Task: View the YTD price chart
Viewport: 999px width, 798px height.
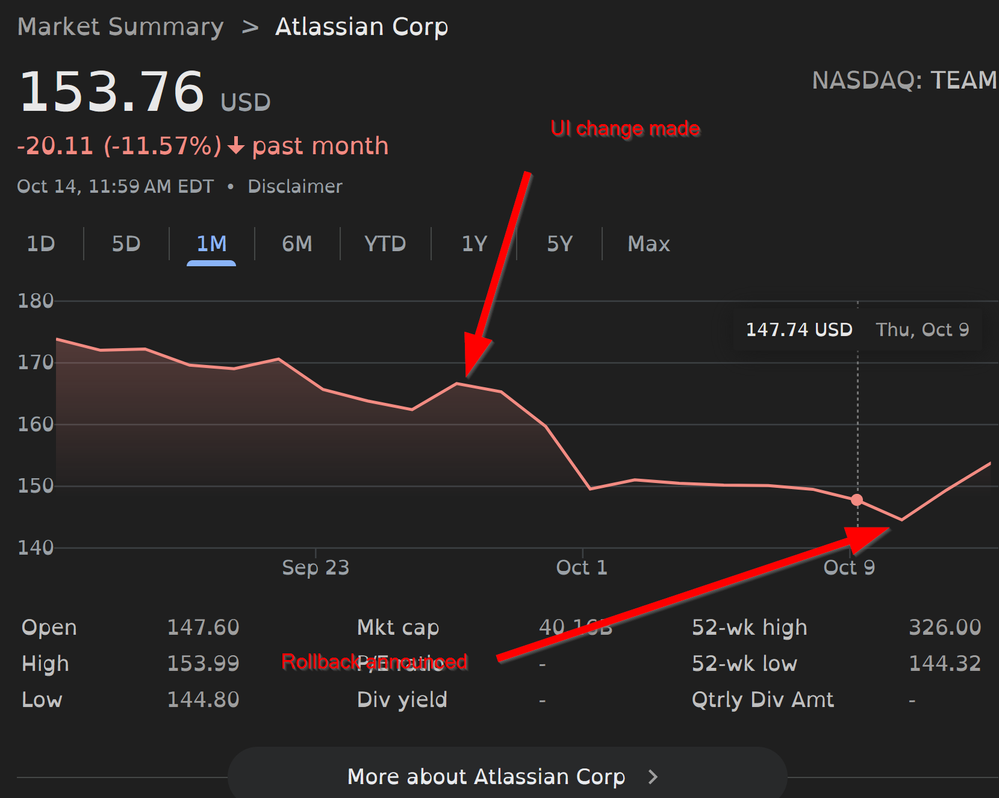Action: point(384,243)
